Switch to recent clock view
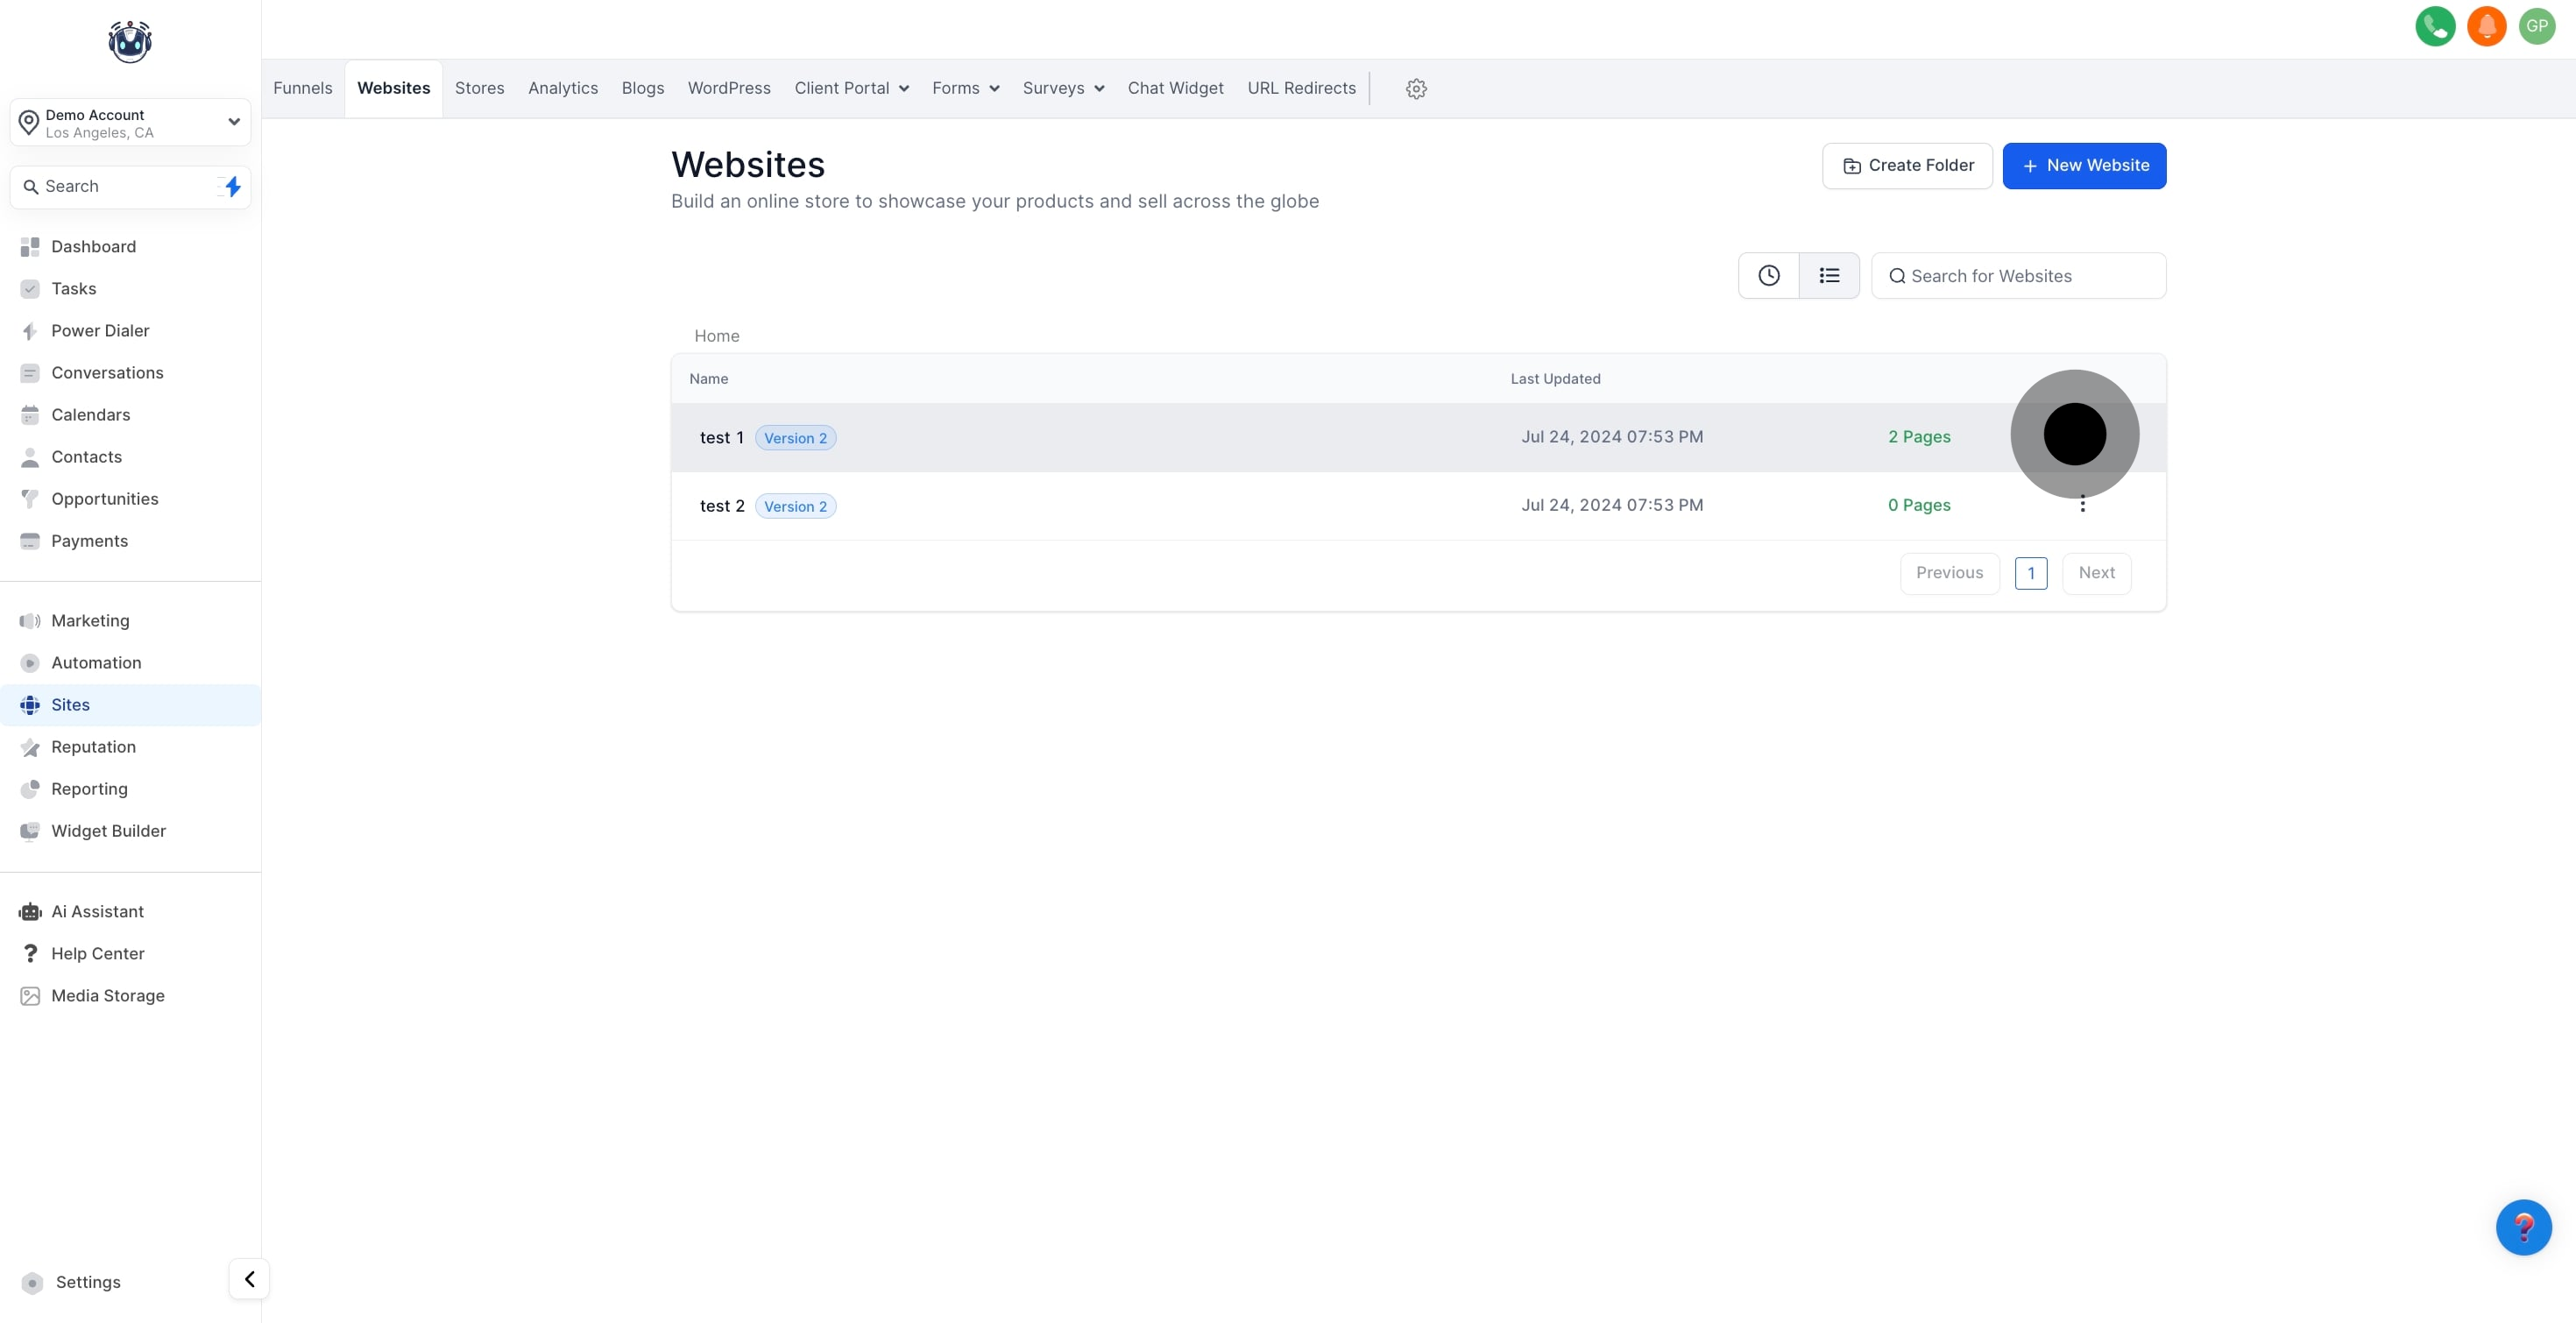The height and width of the screenshot is (1323, 2576). coord(1768,276)
